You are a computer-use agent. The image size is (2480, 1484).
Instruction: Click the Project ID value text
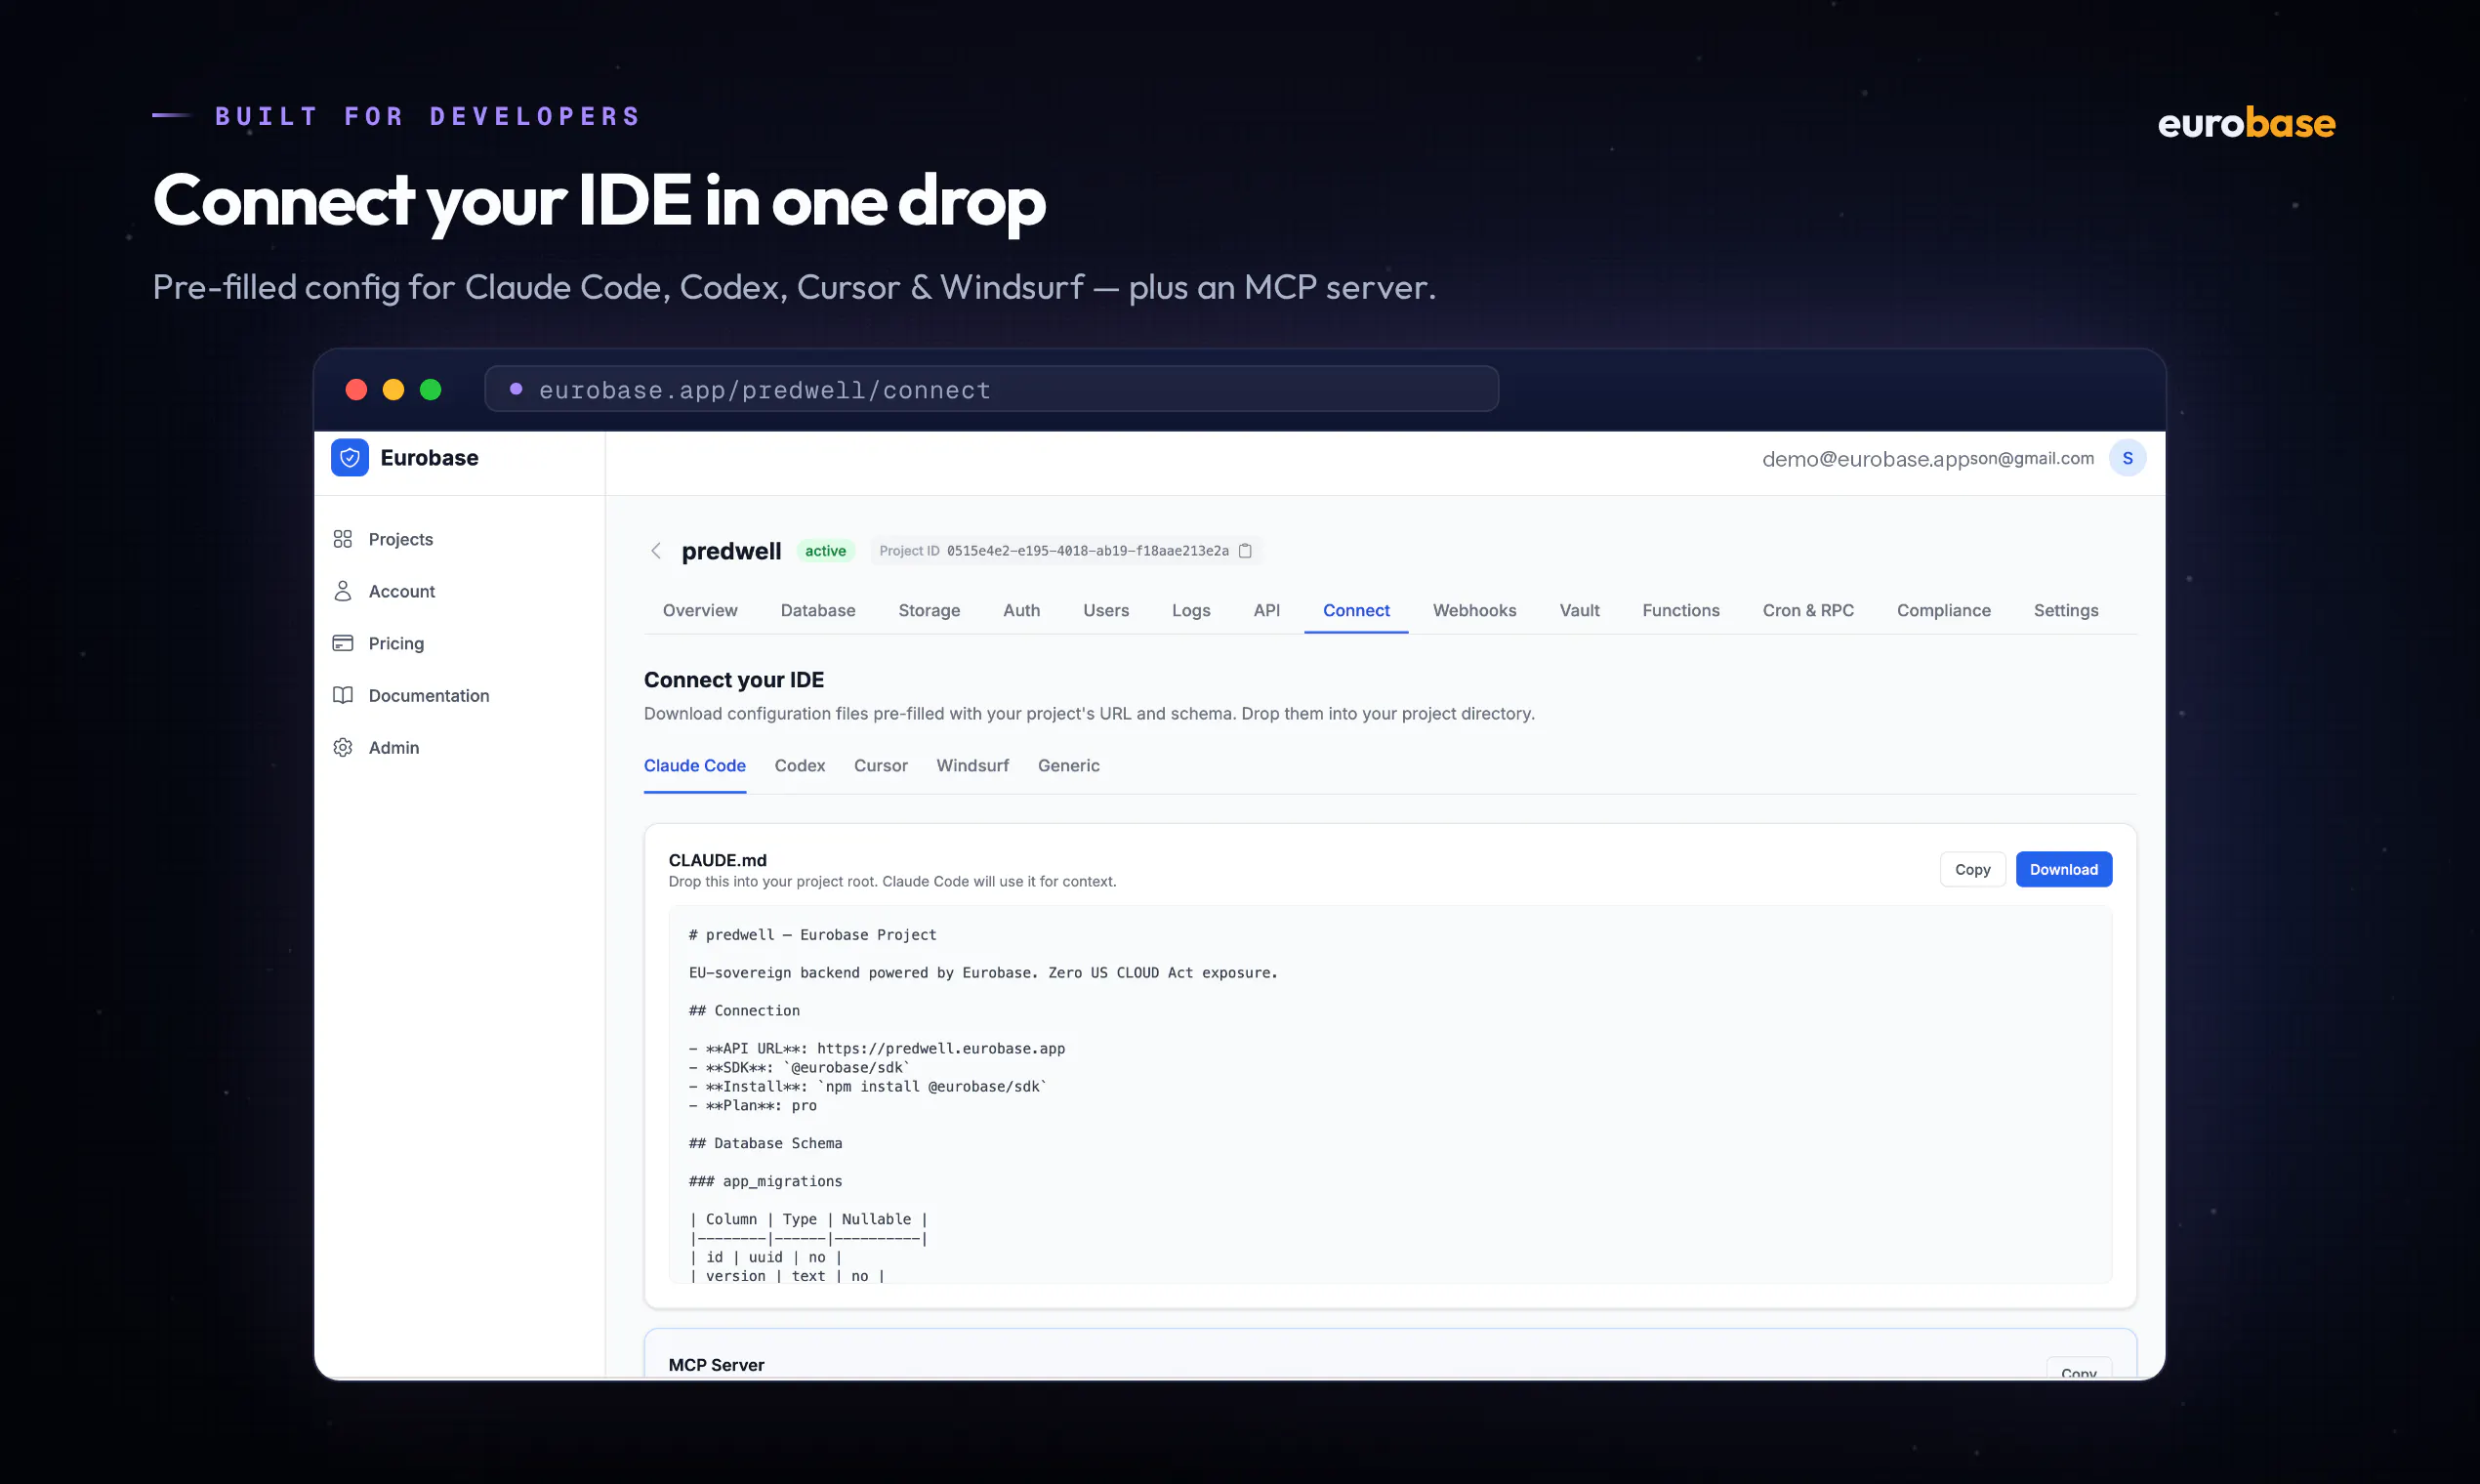click(x=1088, y=551)
